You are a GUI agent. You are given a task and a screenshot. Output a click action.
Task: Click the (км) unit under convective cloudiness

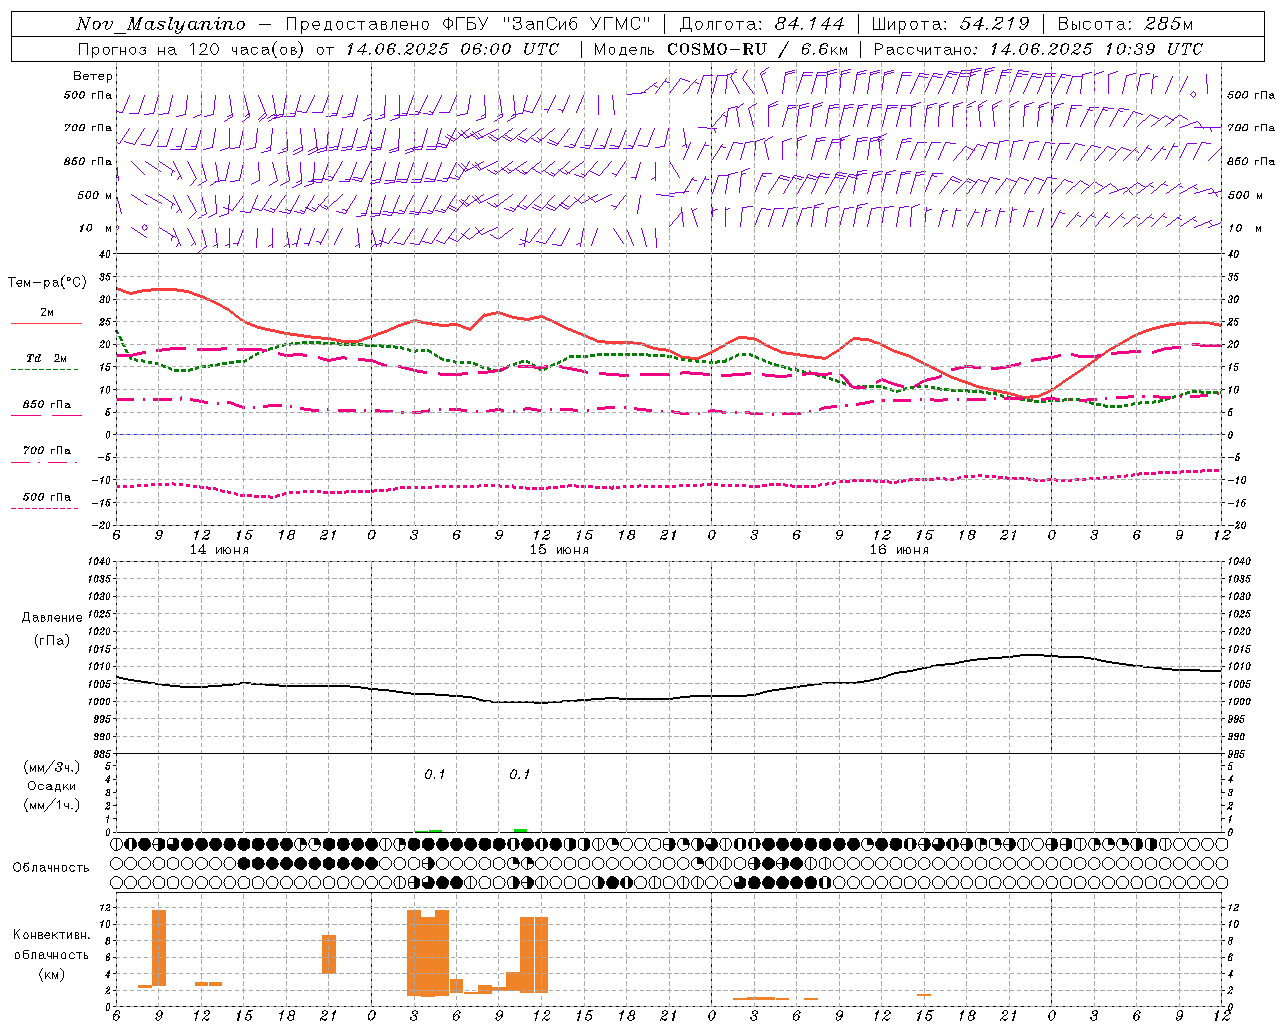52,974
